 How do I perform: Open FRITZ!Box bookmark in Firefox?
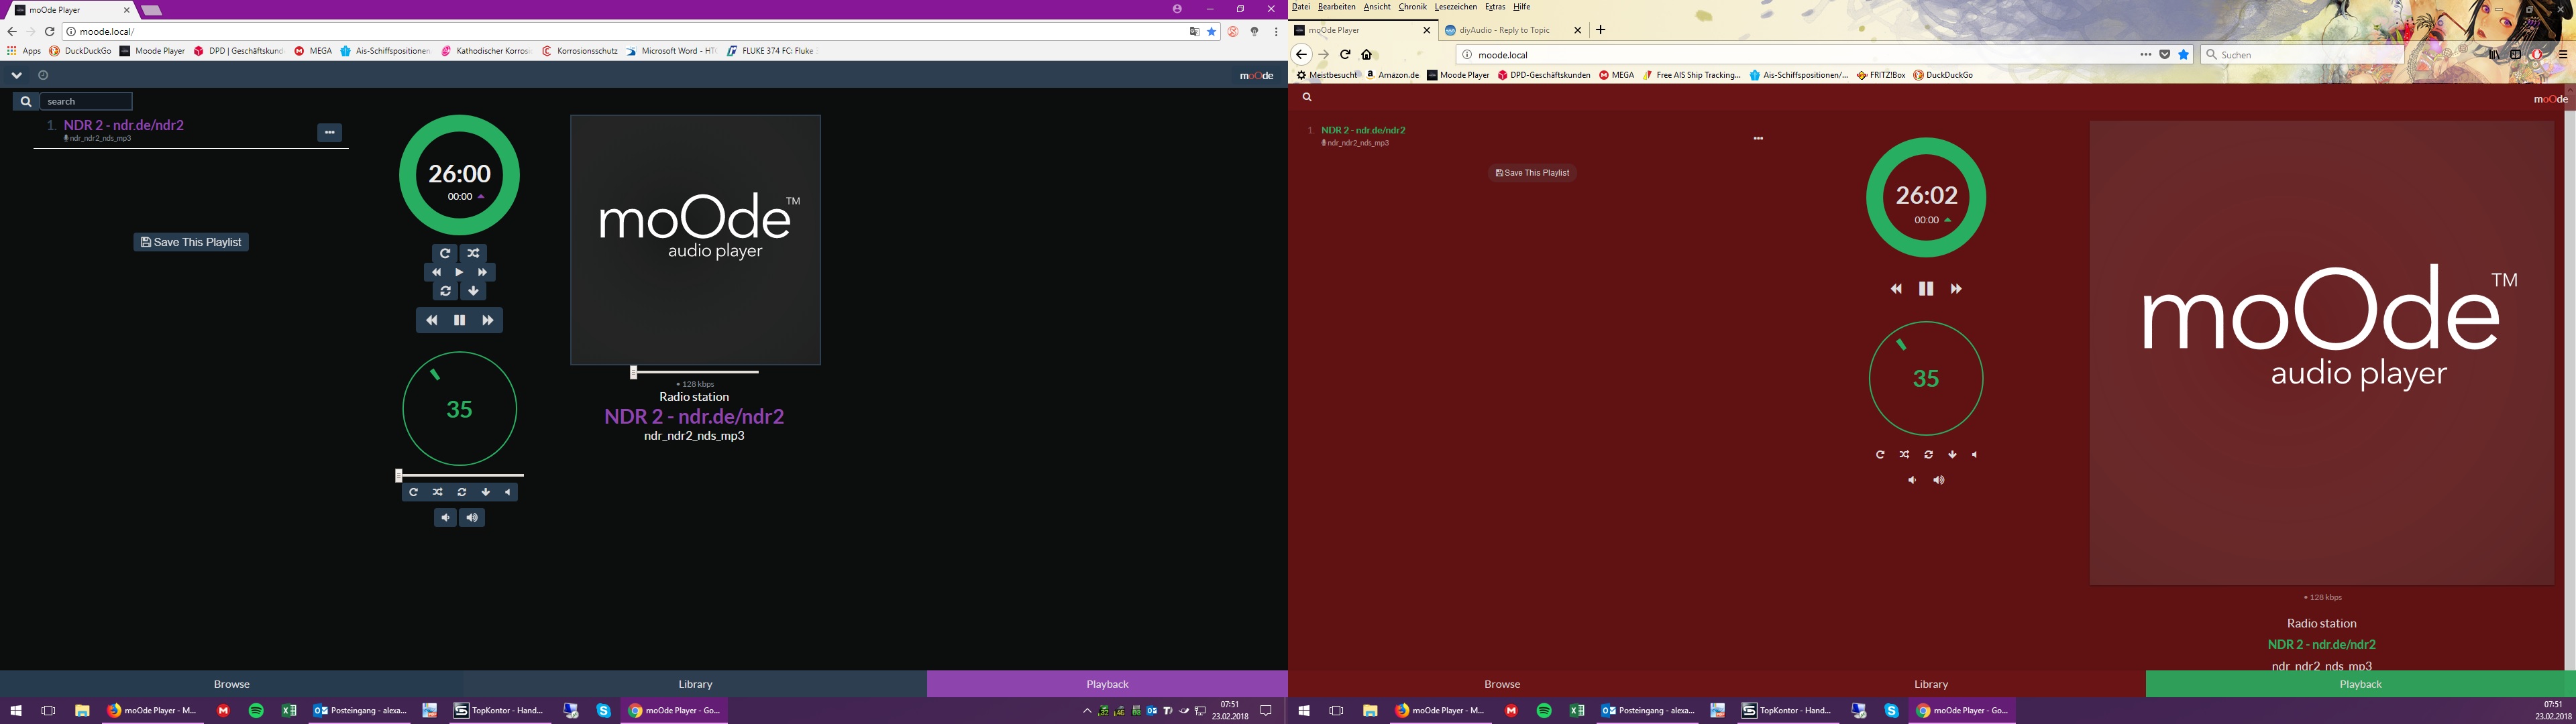(1880, 75)
